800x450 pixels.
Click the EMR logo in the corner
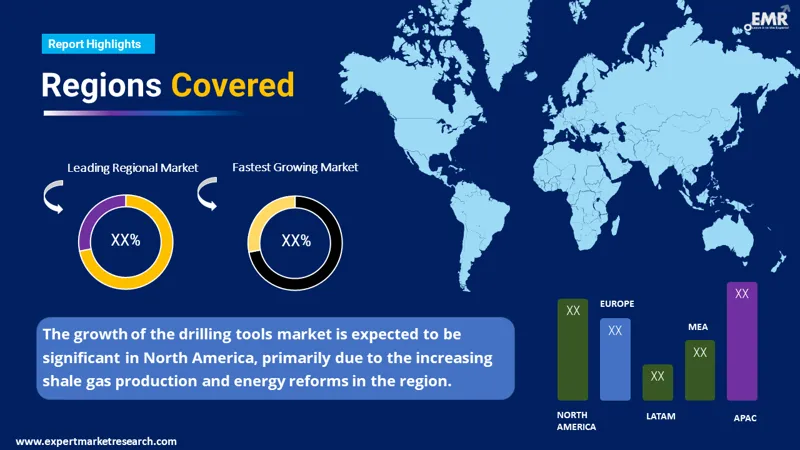coord(769,20)
